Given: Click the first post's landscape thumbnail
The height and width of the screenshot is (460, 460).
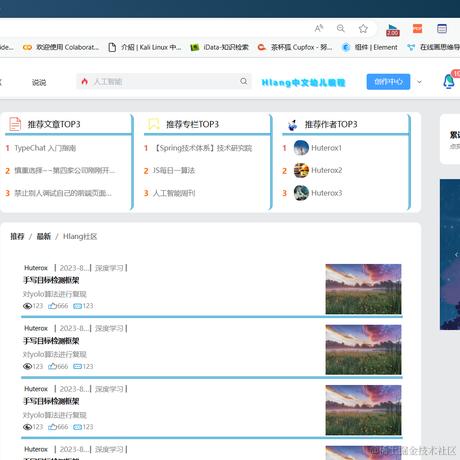Looking at the screenshot, I should click(363, 289).
